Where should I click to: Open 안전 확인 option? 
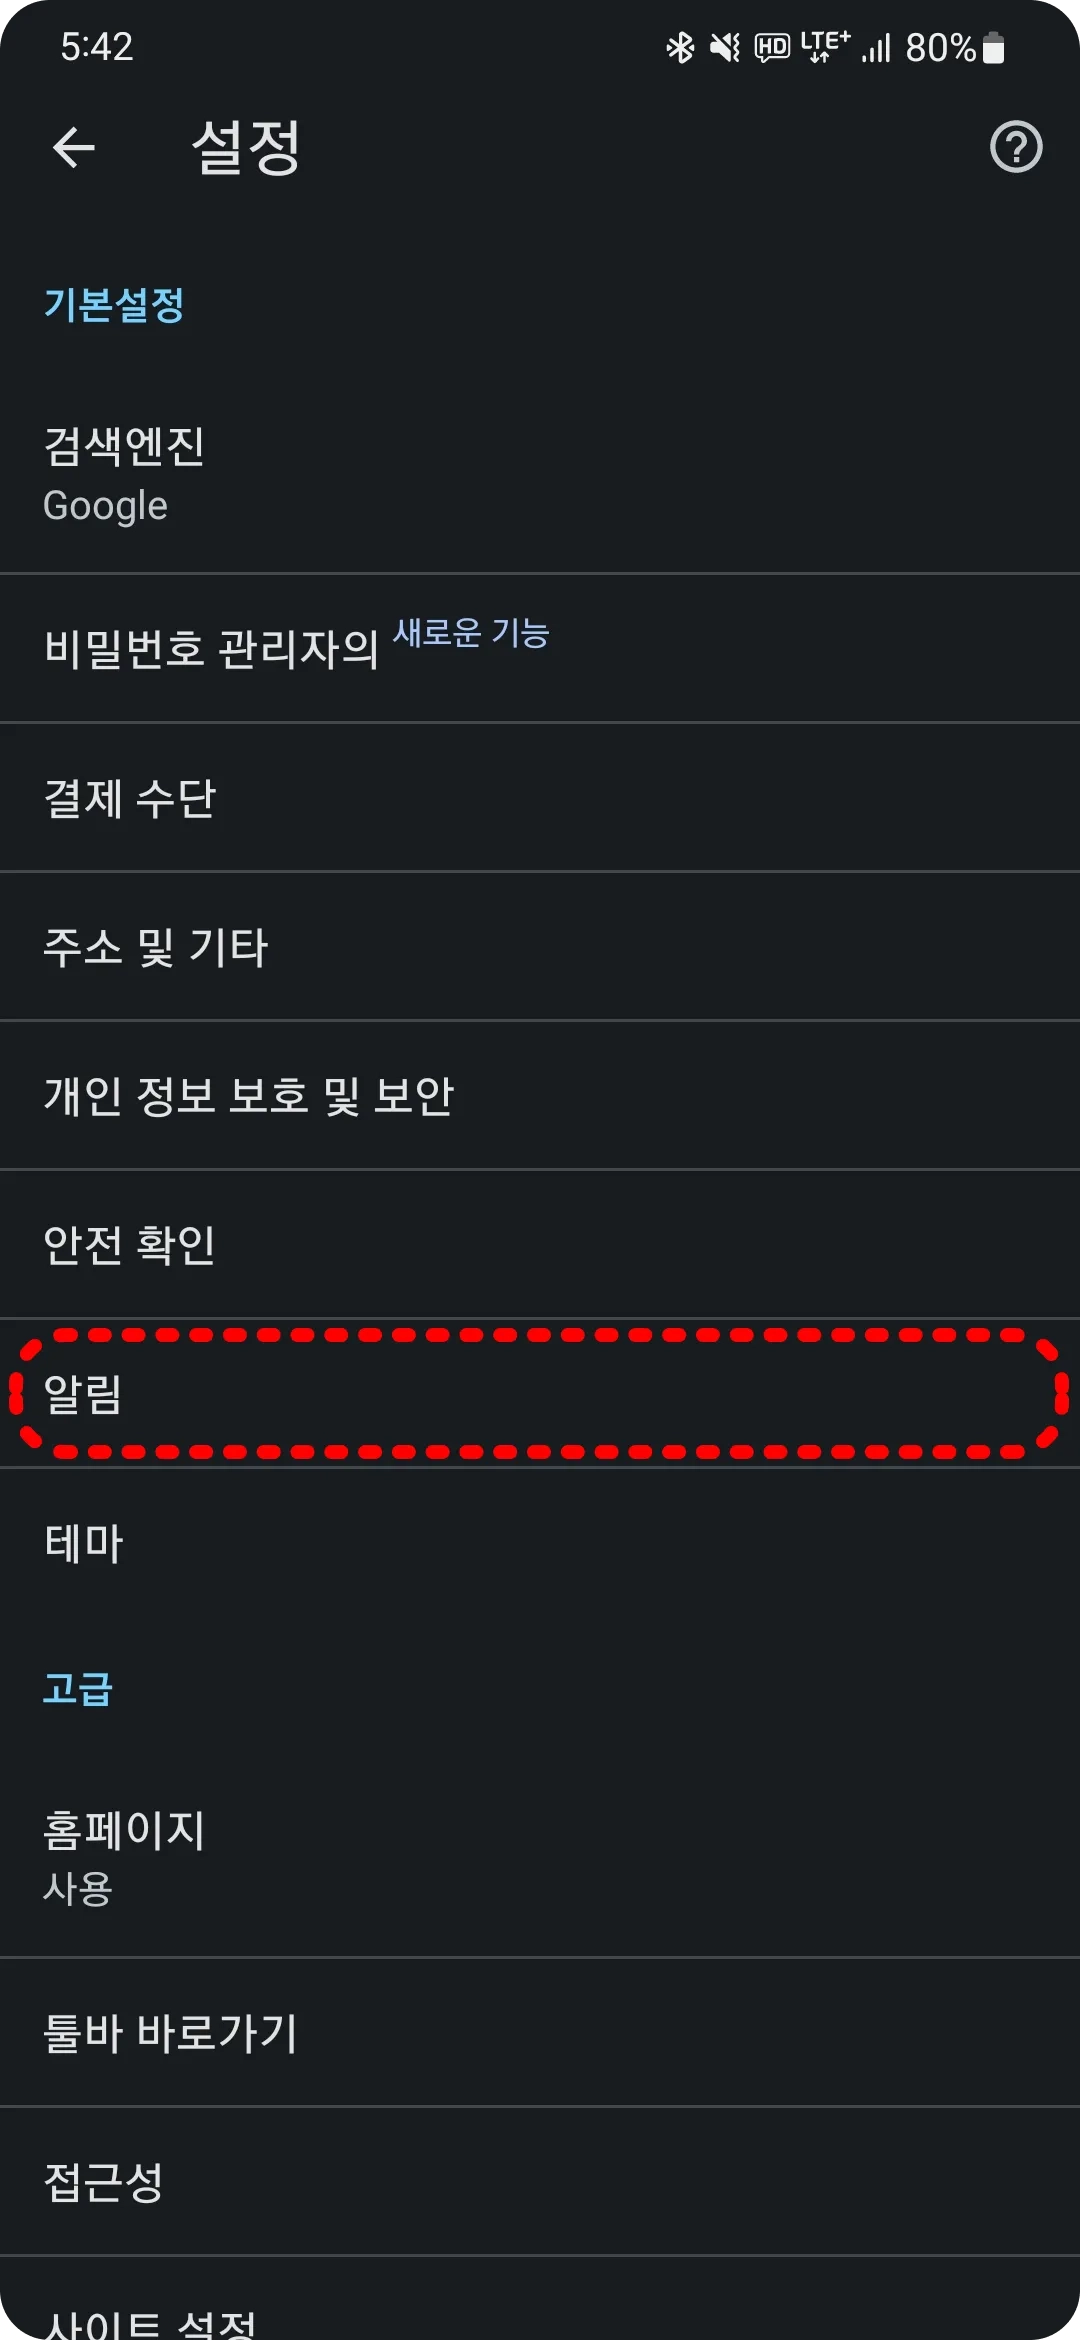540,1244
